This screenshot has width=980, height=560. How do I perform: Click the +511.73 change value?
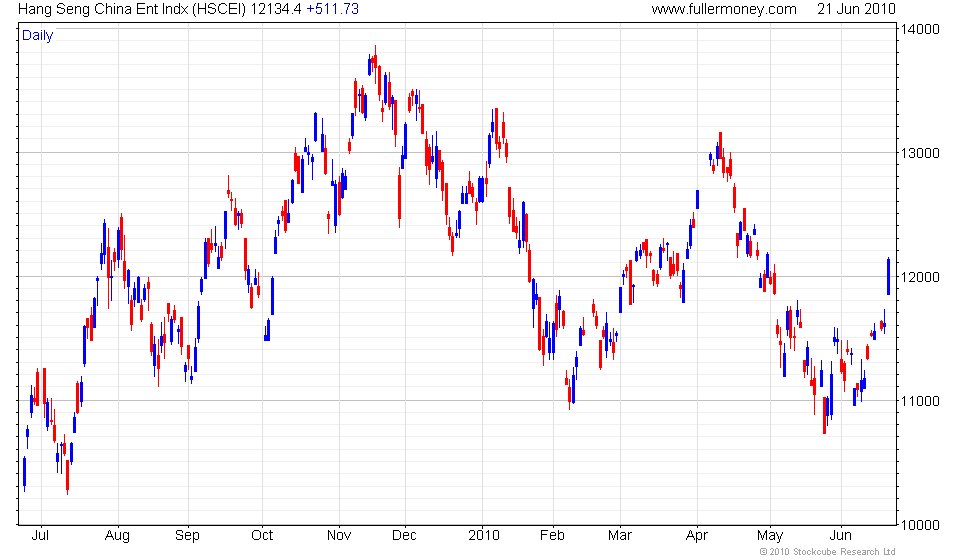[332, 9]
